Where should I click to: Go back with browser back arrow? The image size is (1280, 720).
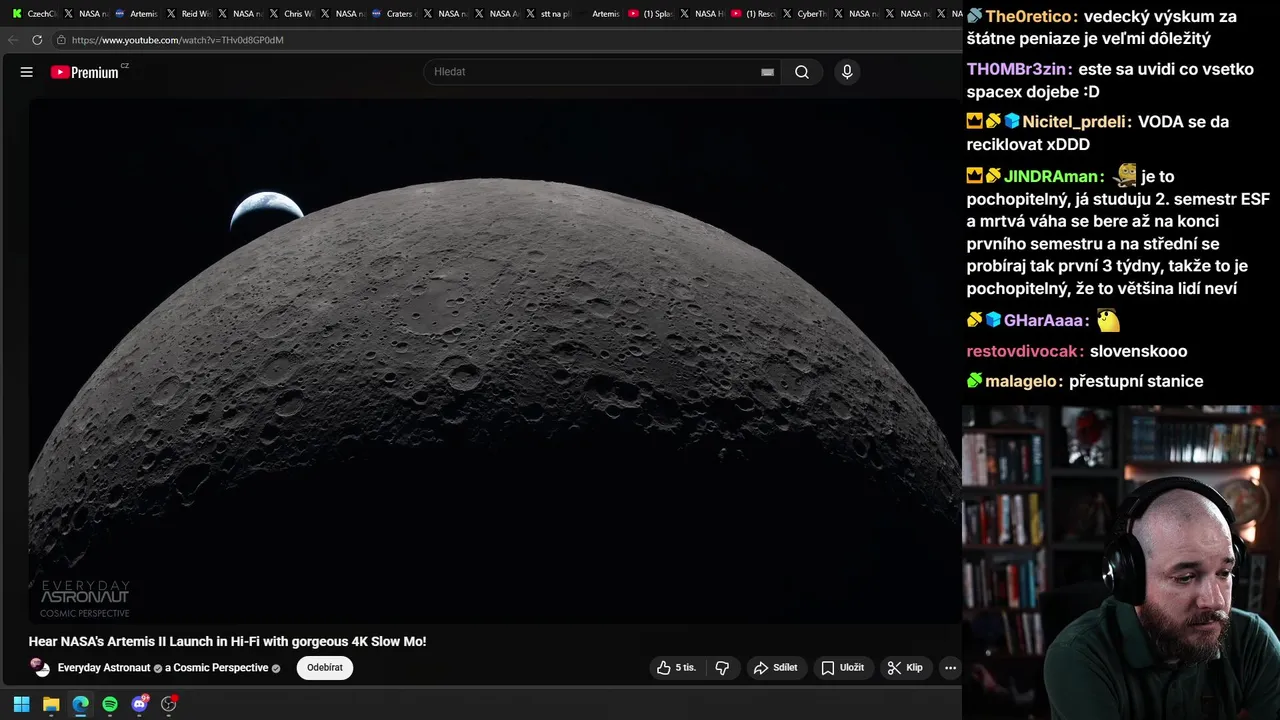pyautogui.click(x=13, y=40)
